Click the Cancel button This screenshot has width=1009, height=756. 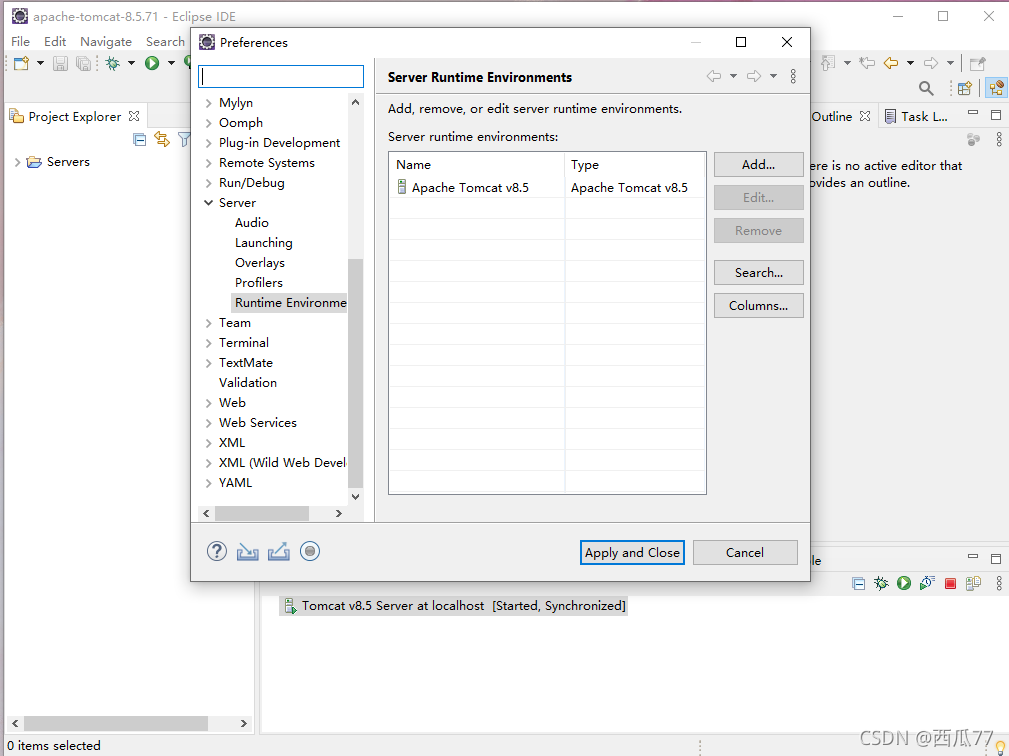pos(745,553)
